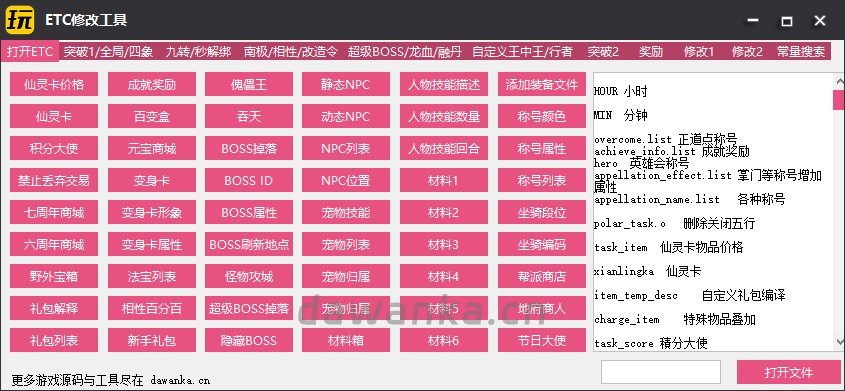Open the 奖励 tab
845x391 pixels.
click(x=651, y=52)
